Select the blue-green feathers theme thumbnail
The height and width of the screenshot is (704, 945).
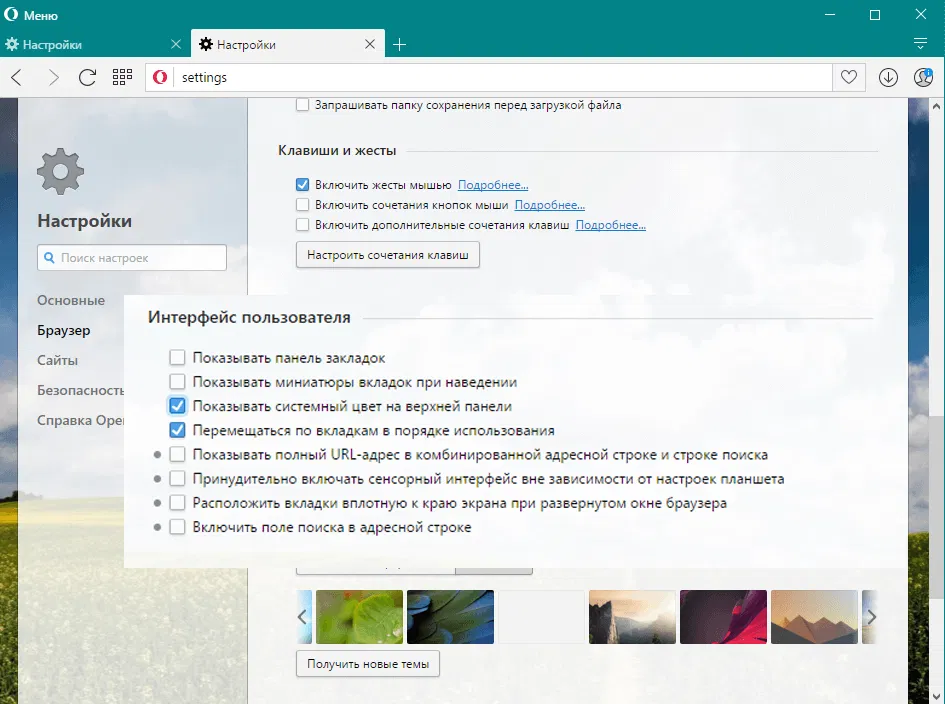pyautogui.click(x=450, y=617)
